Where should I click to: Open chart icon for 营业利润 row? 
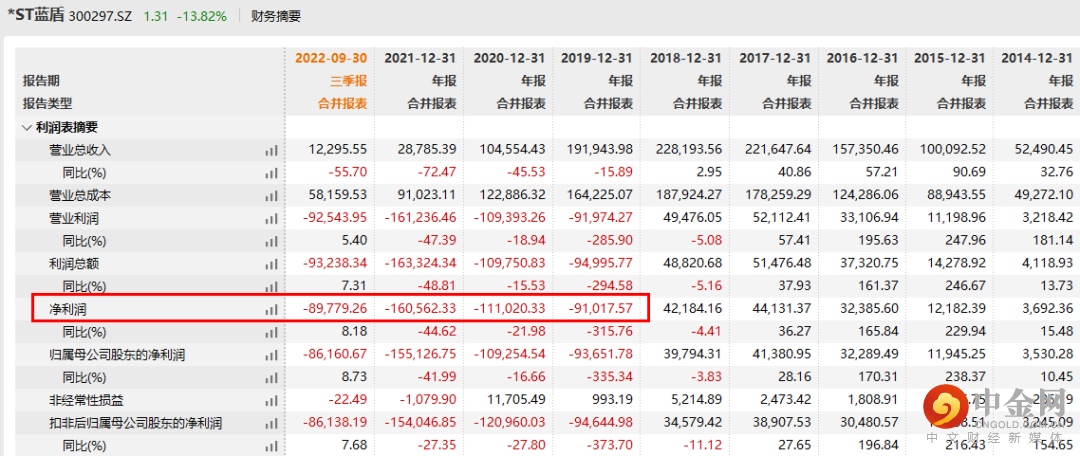coord(271,218)
